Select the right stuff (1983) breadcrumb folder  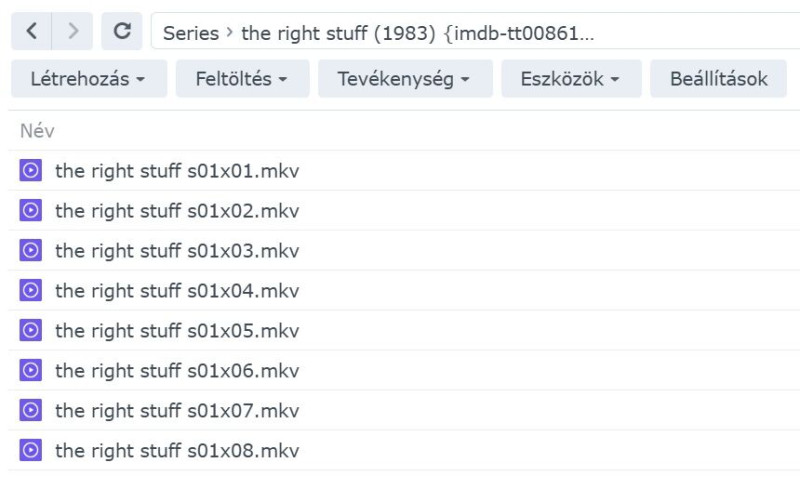pyautogui.click(x=417, y=33)
